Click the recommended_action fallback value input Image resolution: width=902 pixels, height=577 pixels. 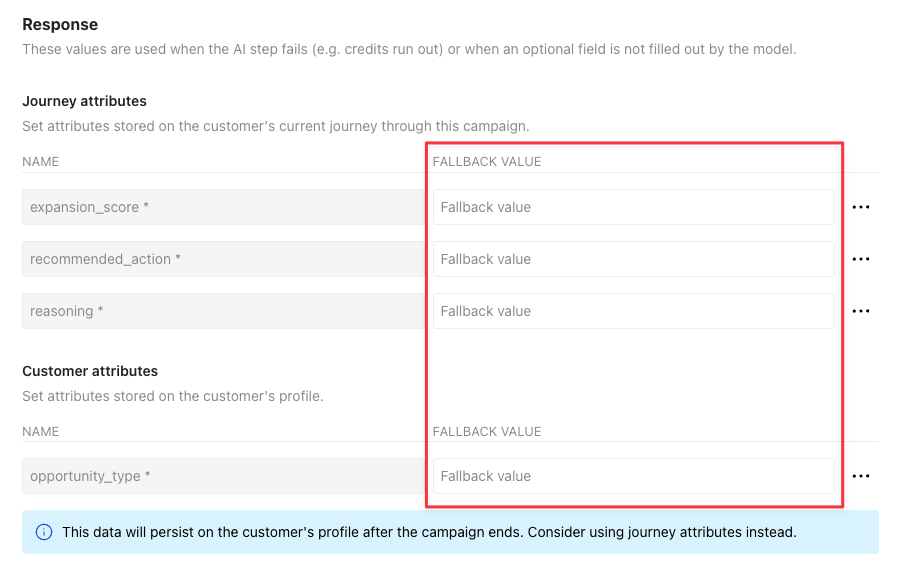coord(633,259)
